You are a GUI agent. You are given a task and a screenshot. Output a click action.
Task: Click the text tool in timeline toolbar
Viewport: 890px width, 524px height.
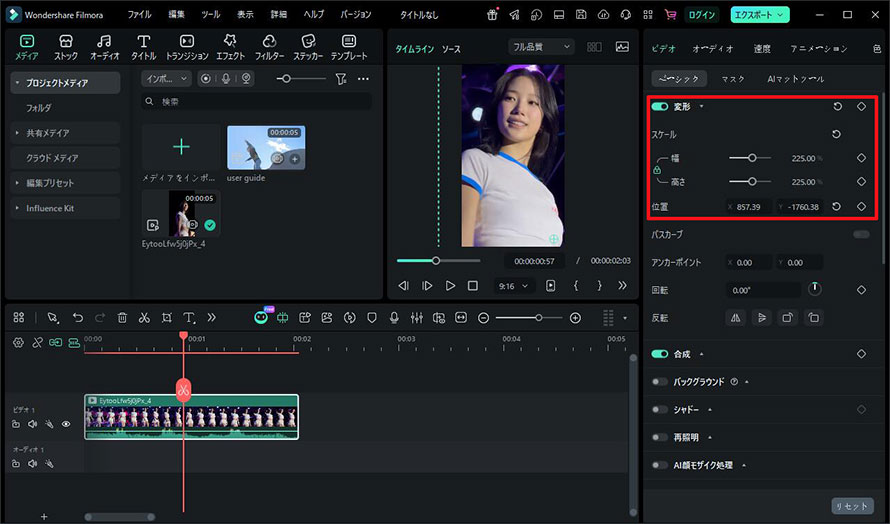pyautogui.click(x=189, y=317)
